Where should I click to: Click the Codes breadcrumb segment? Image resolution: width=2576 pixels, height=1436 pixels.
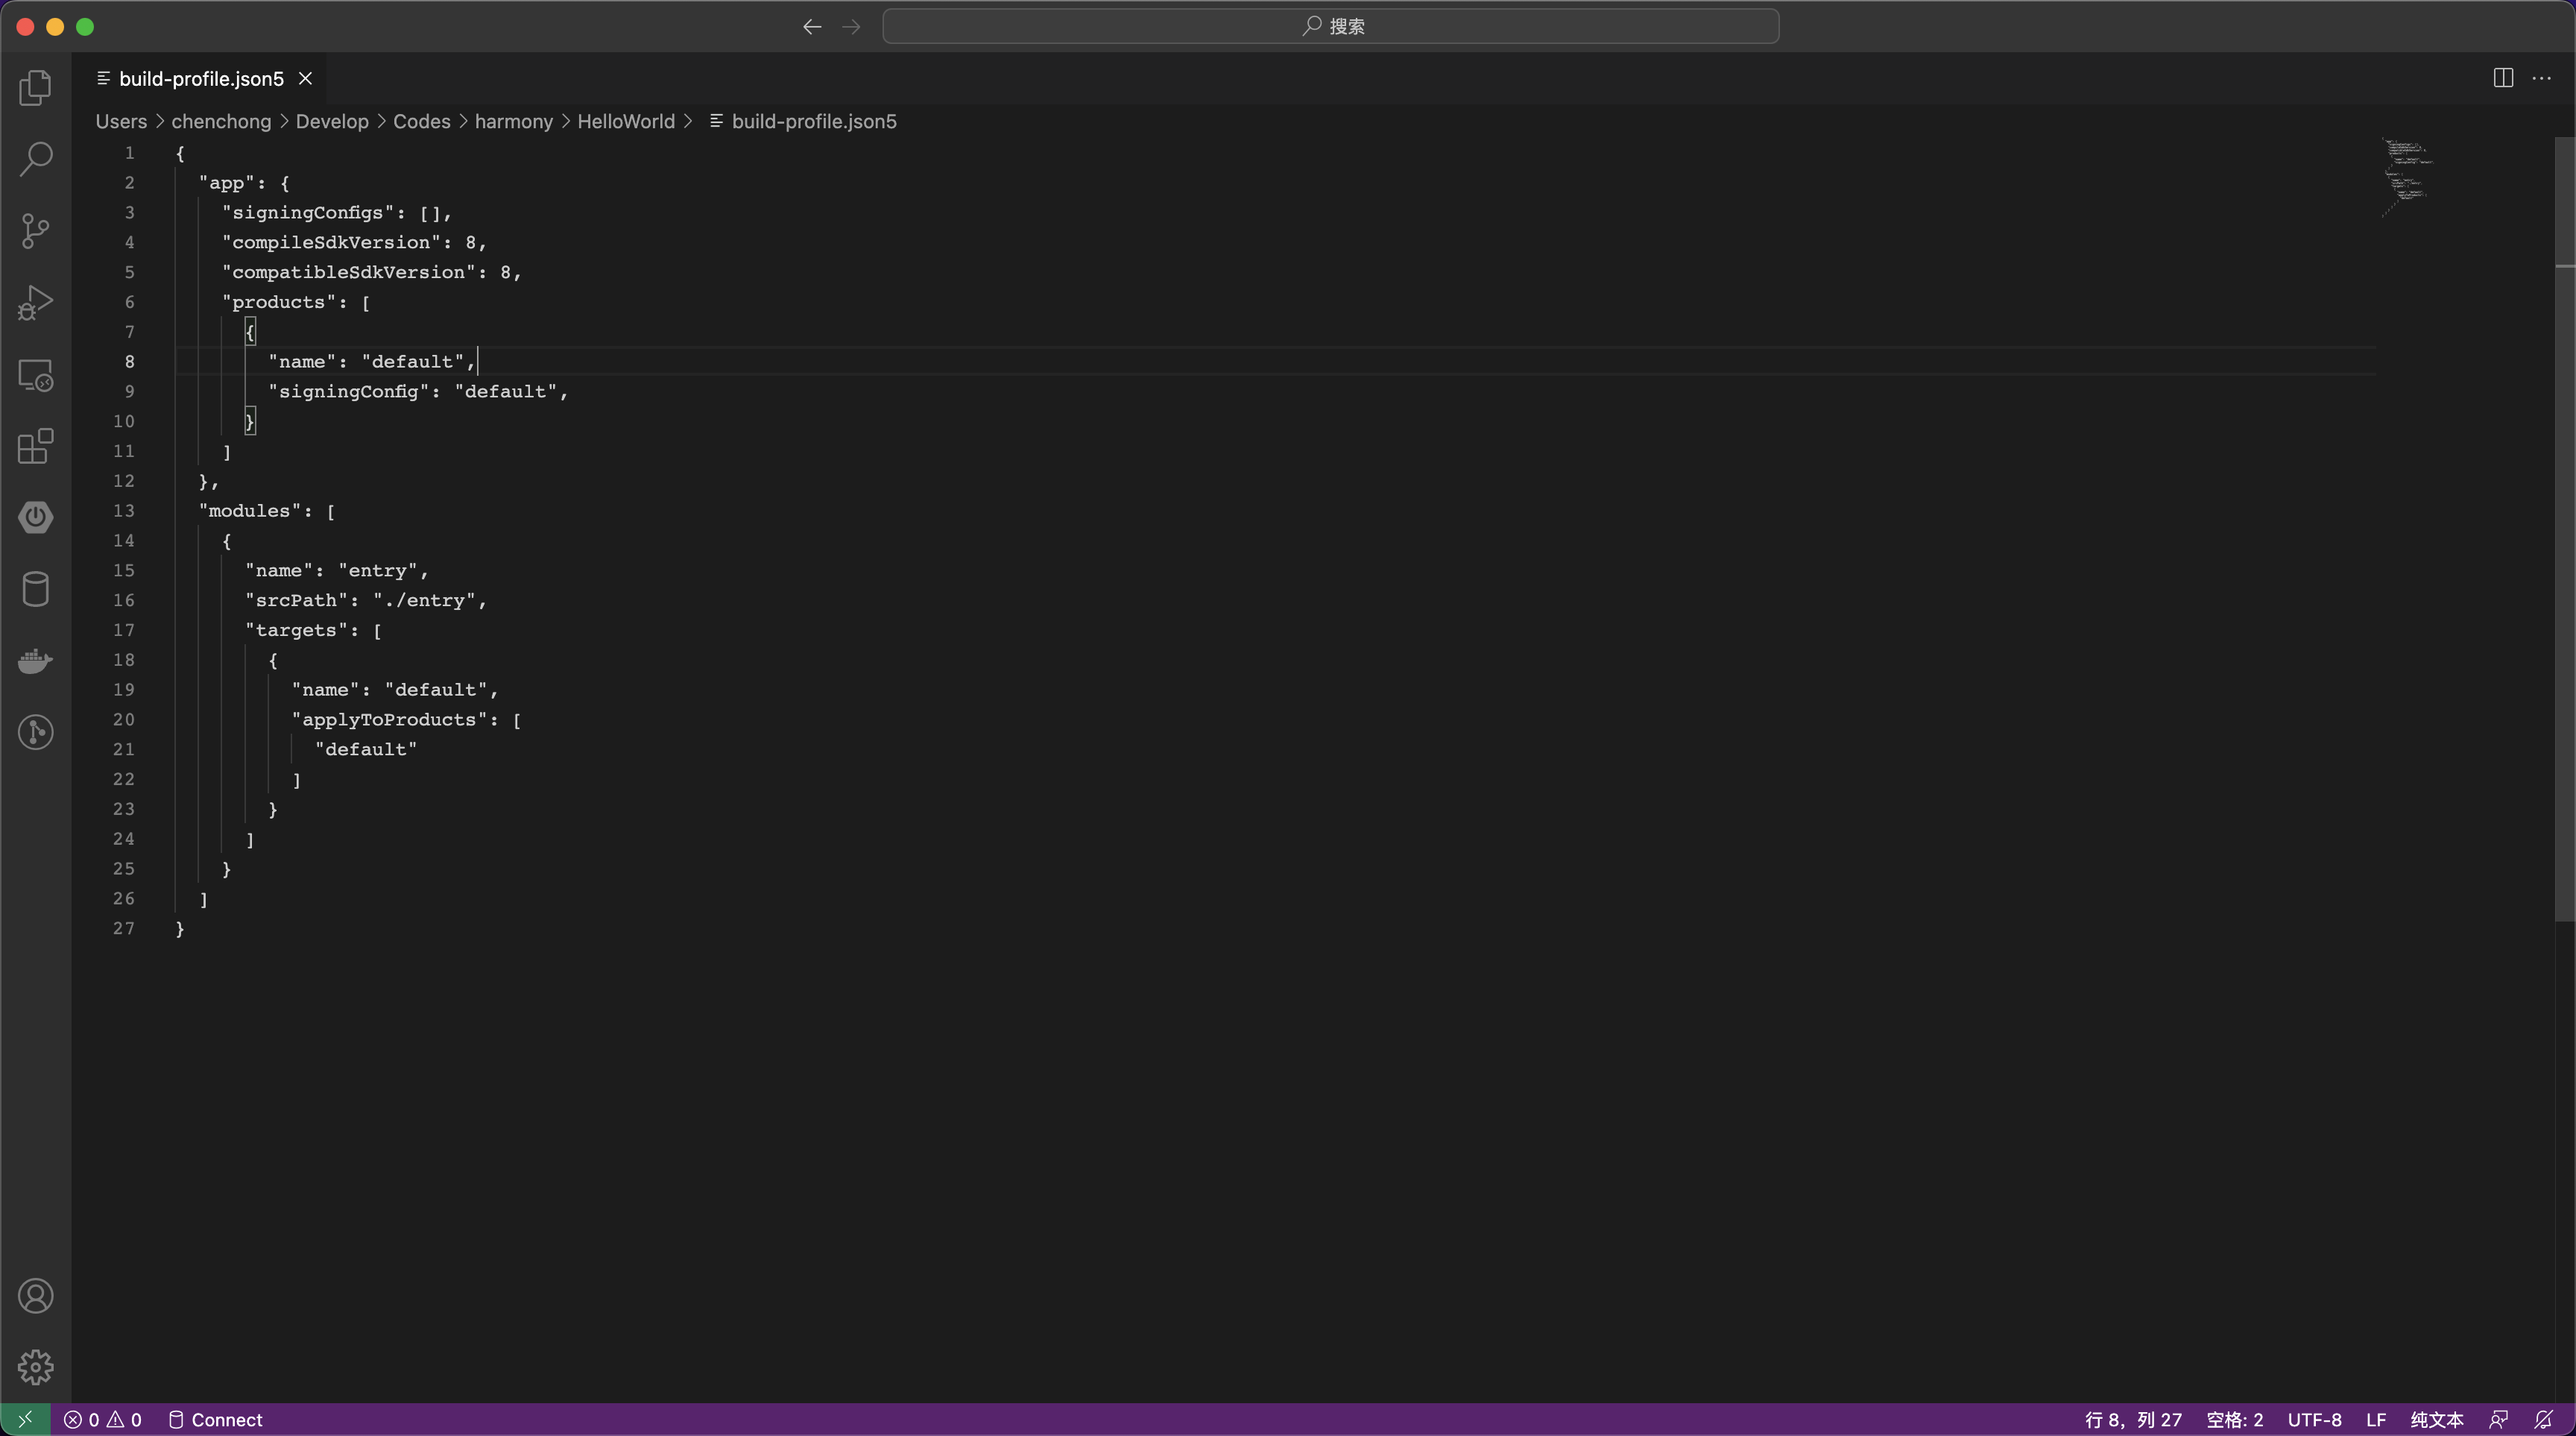click(422, 121)
